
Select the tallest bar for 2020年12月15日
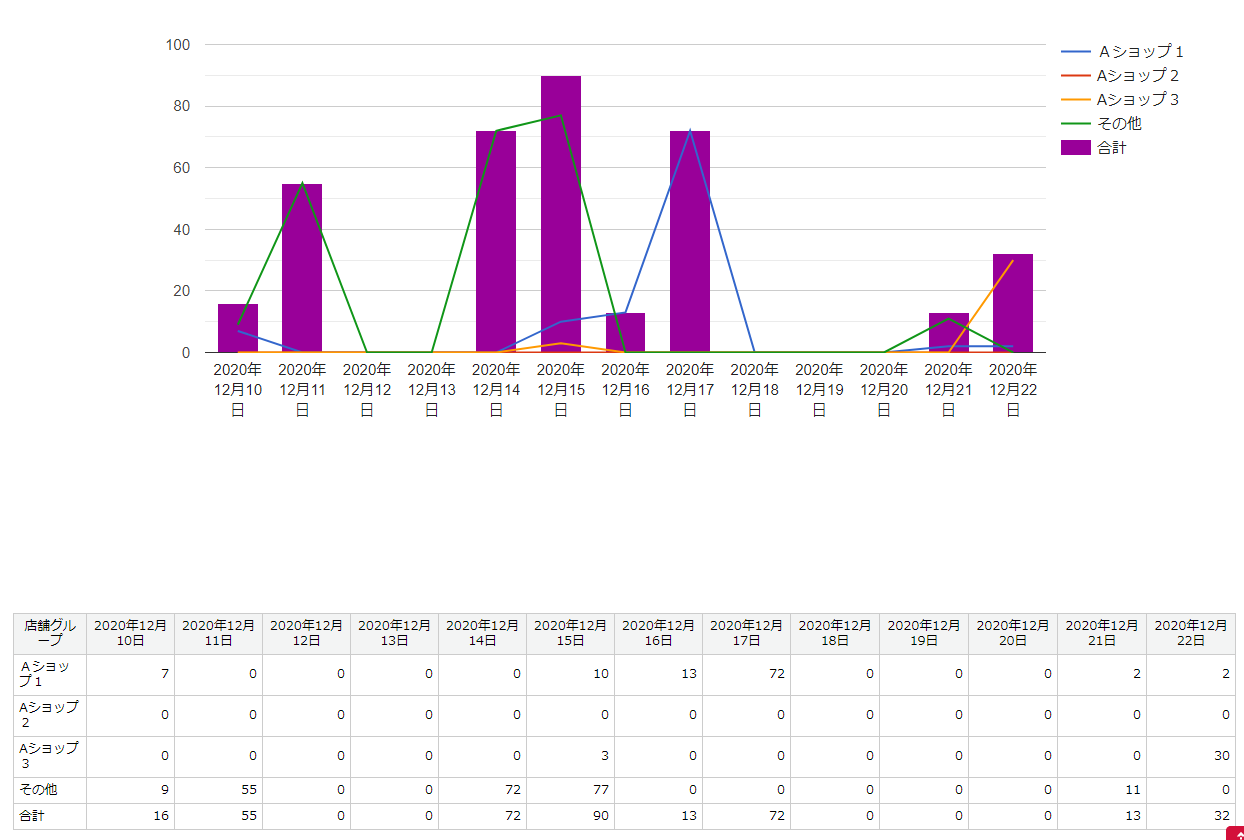click(561, 214)
